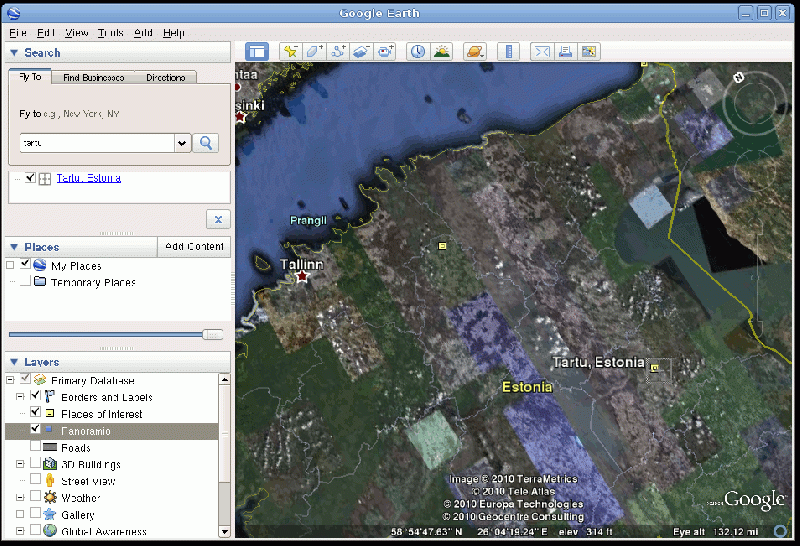Screen dimensions: 800x546
Task: Click the 3D Buildings layer icon
Action: pyautogui.click(x=50, y=463)
